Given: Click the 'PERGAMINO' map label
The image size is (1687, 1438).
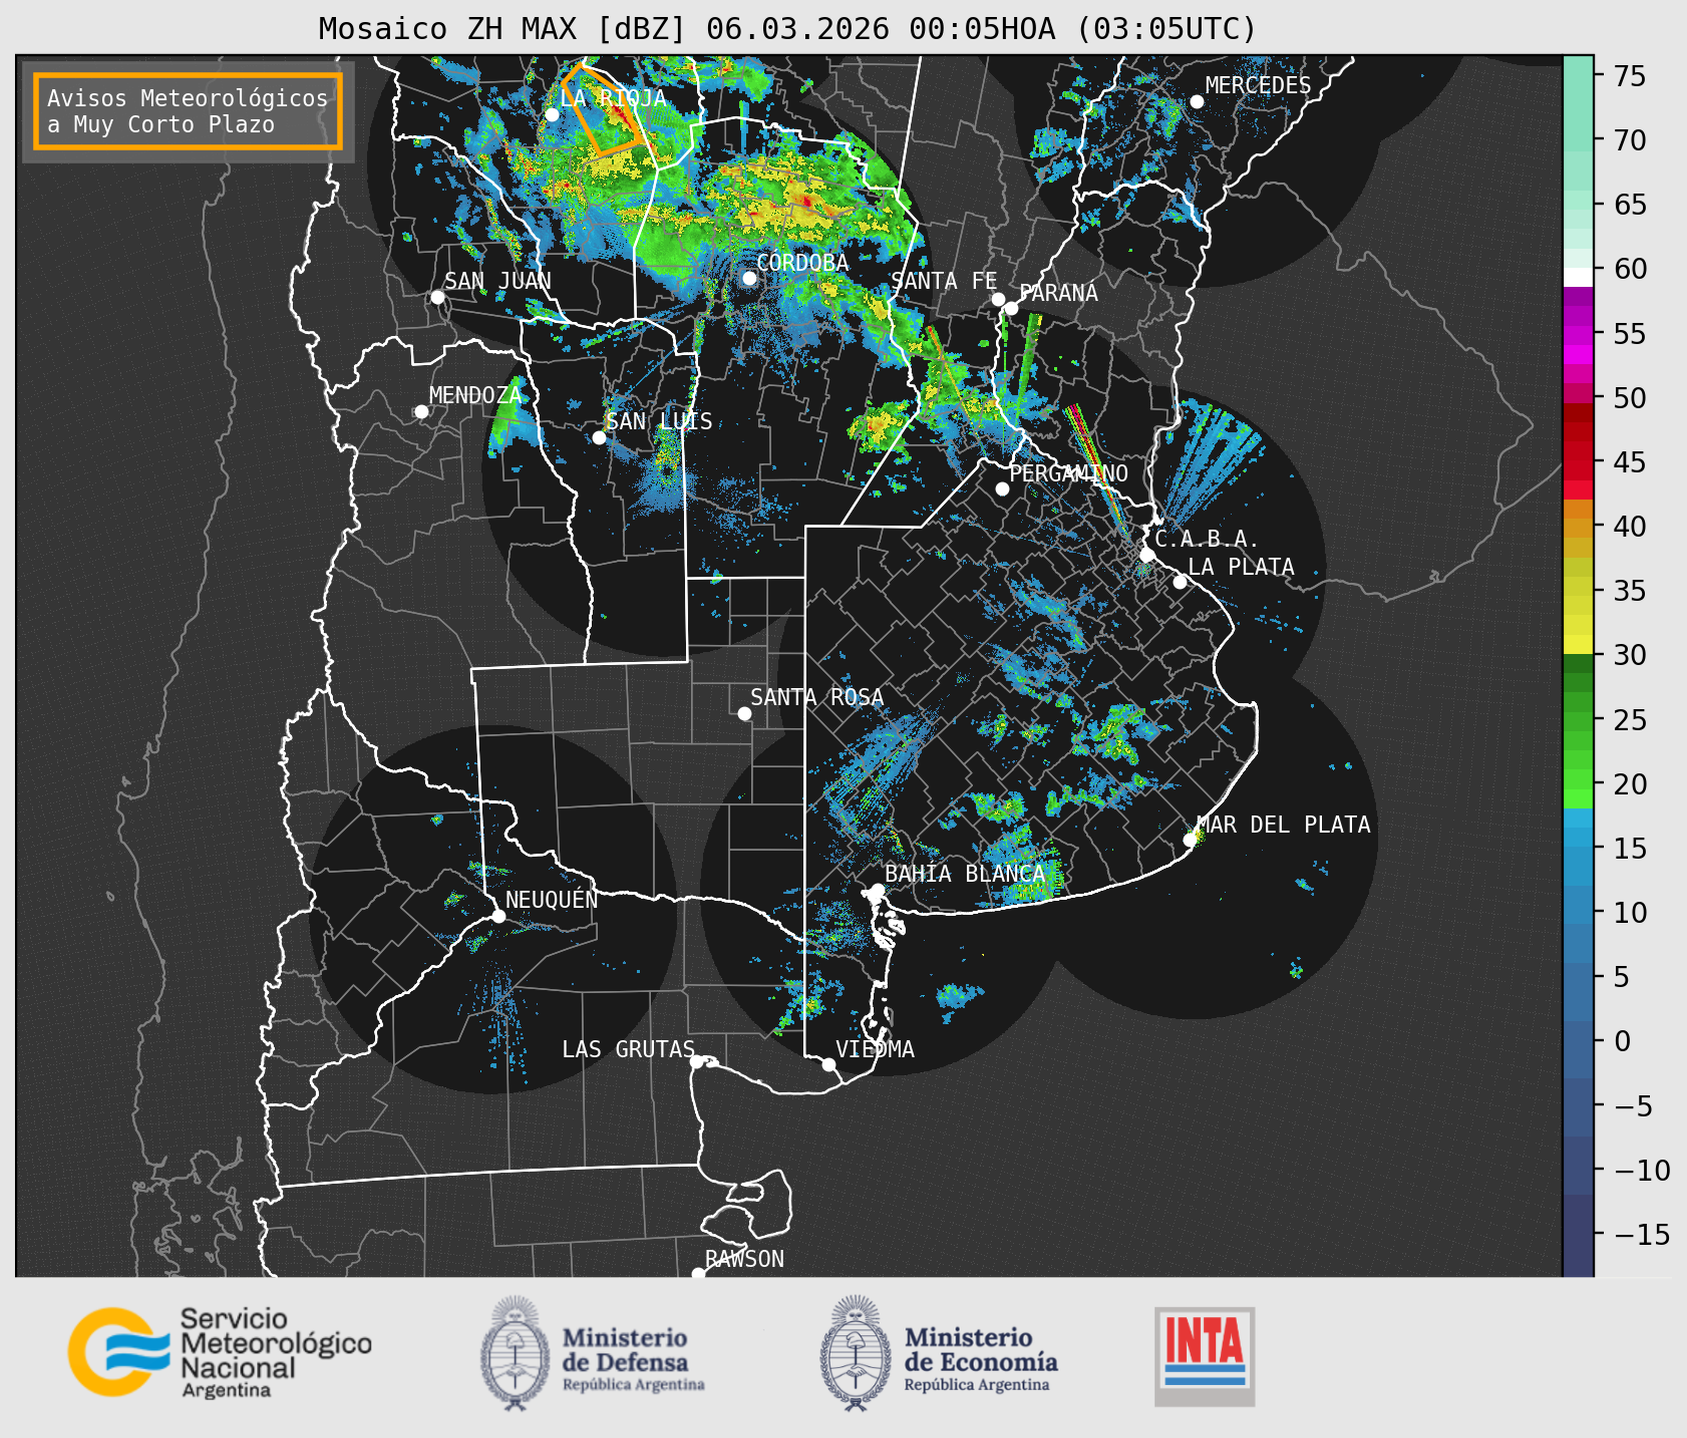Looking at the screenshot, I should [1069, 473].
